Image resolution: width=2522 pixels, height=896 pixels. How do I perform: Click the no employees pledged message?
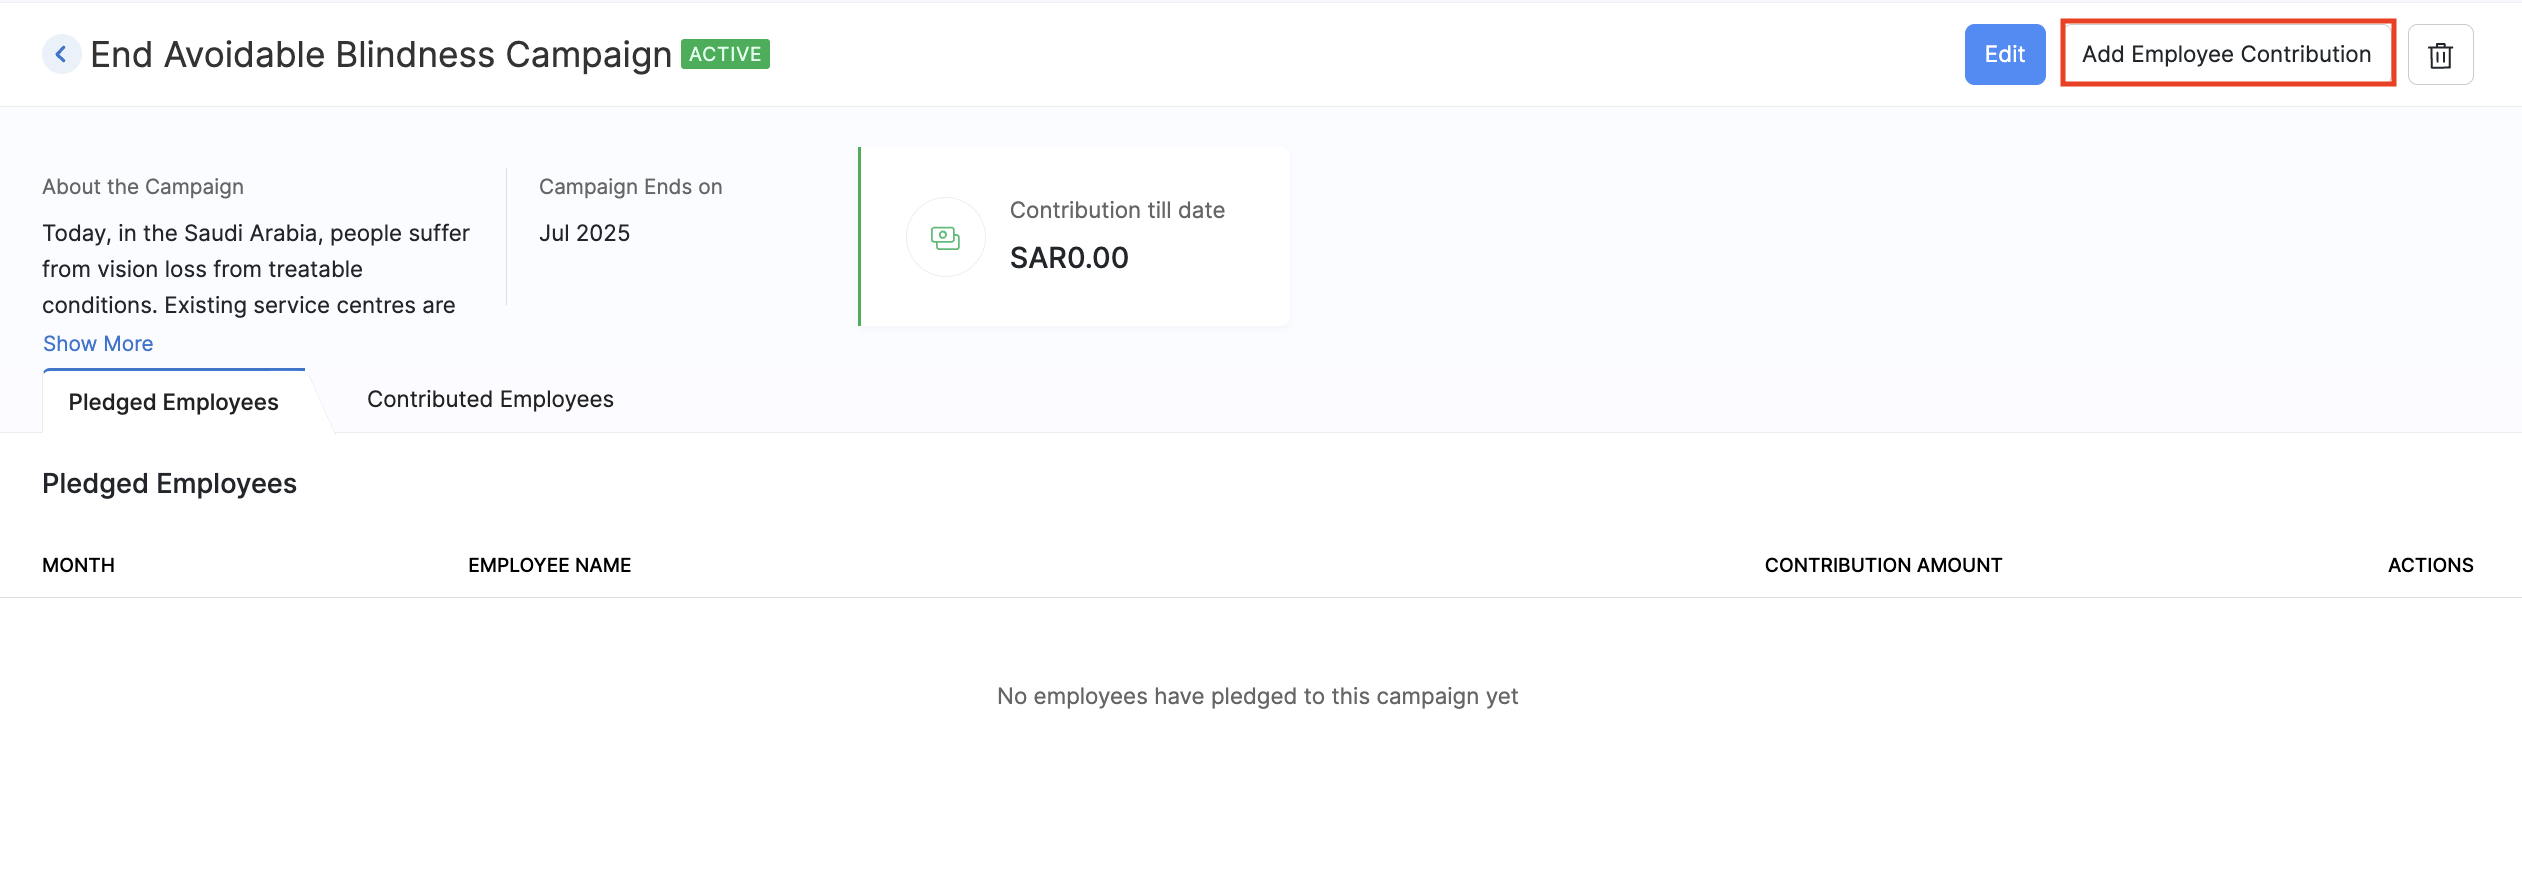tap(1257, 696)
